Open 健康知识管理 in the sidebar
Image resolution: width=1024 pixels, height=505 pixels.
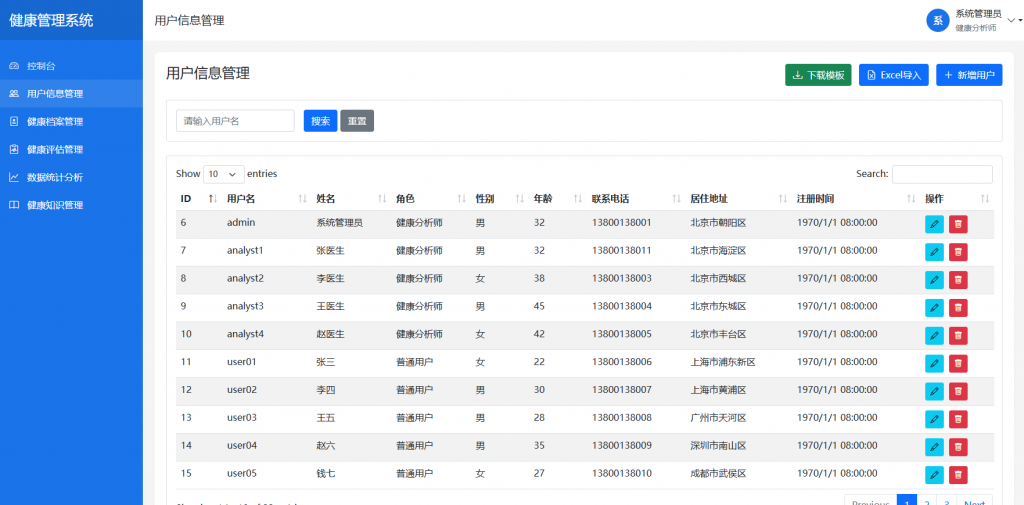(71, 205)
